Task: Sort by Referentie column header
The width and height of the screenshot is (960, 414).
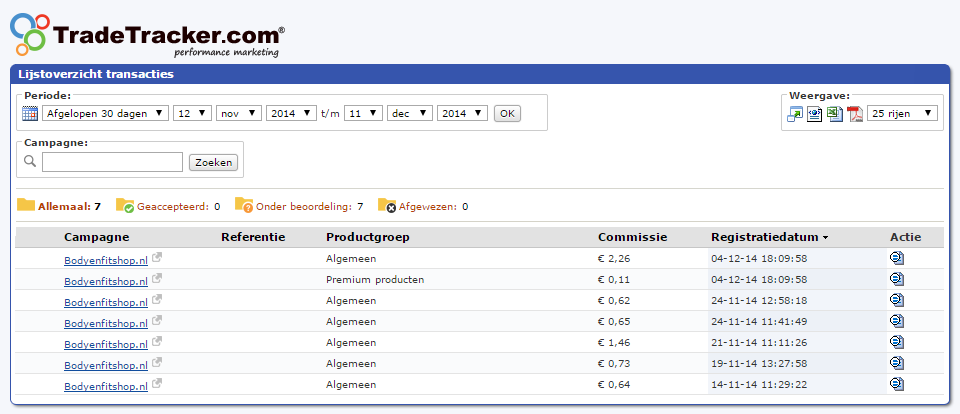Action: pyautogui.click(x=253, y=237)
